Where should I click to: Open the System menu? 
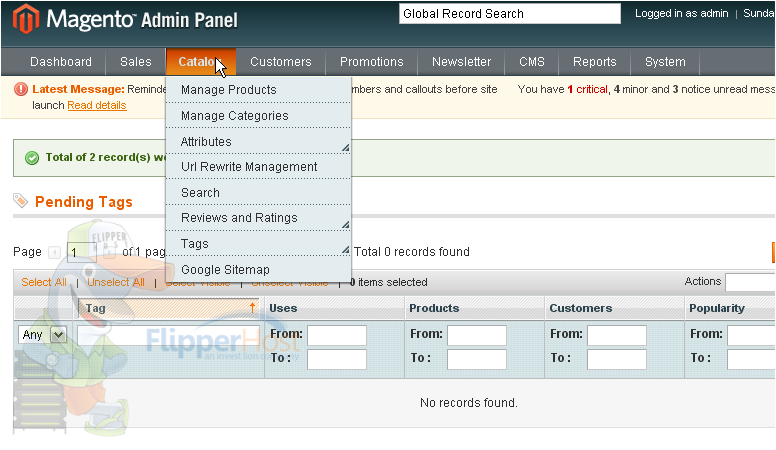(x=665, y=62)
